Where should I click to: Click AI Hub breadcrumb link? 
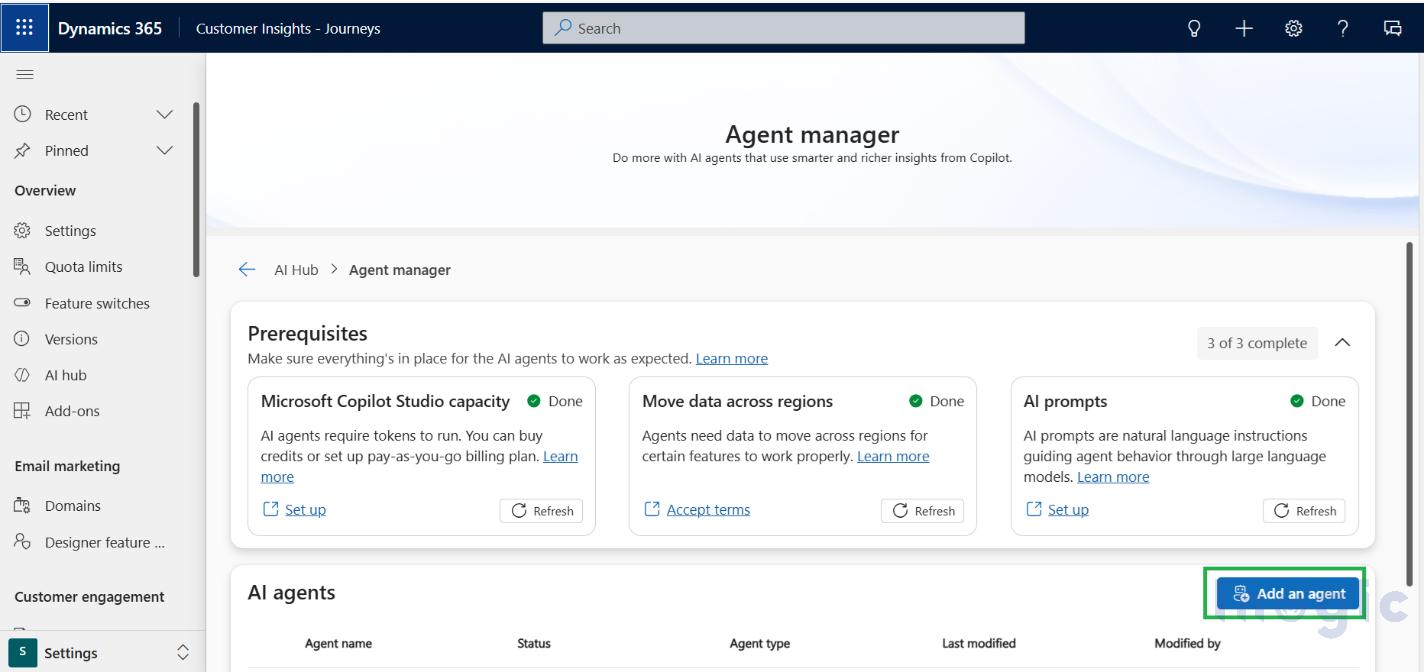[x=296, y=269]
